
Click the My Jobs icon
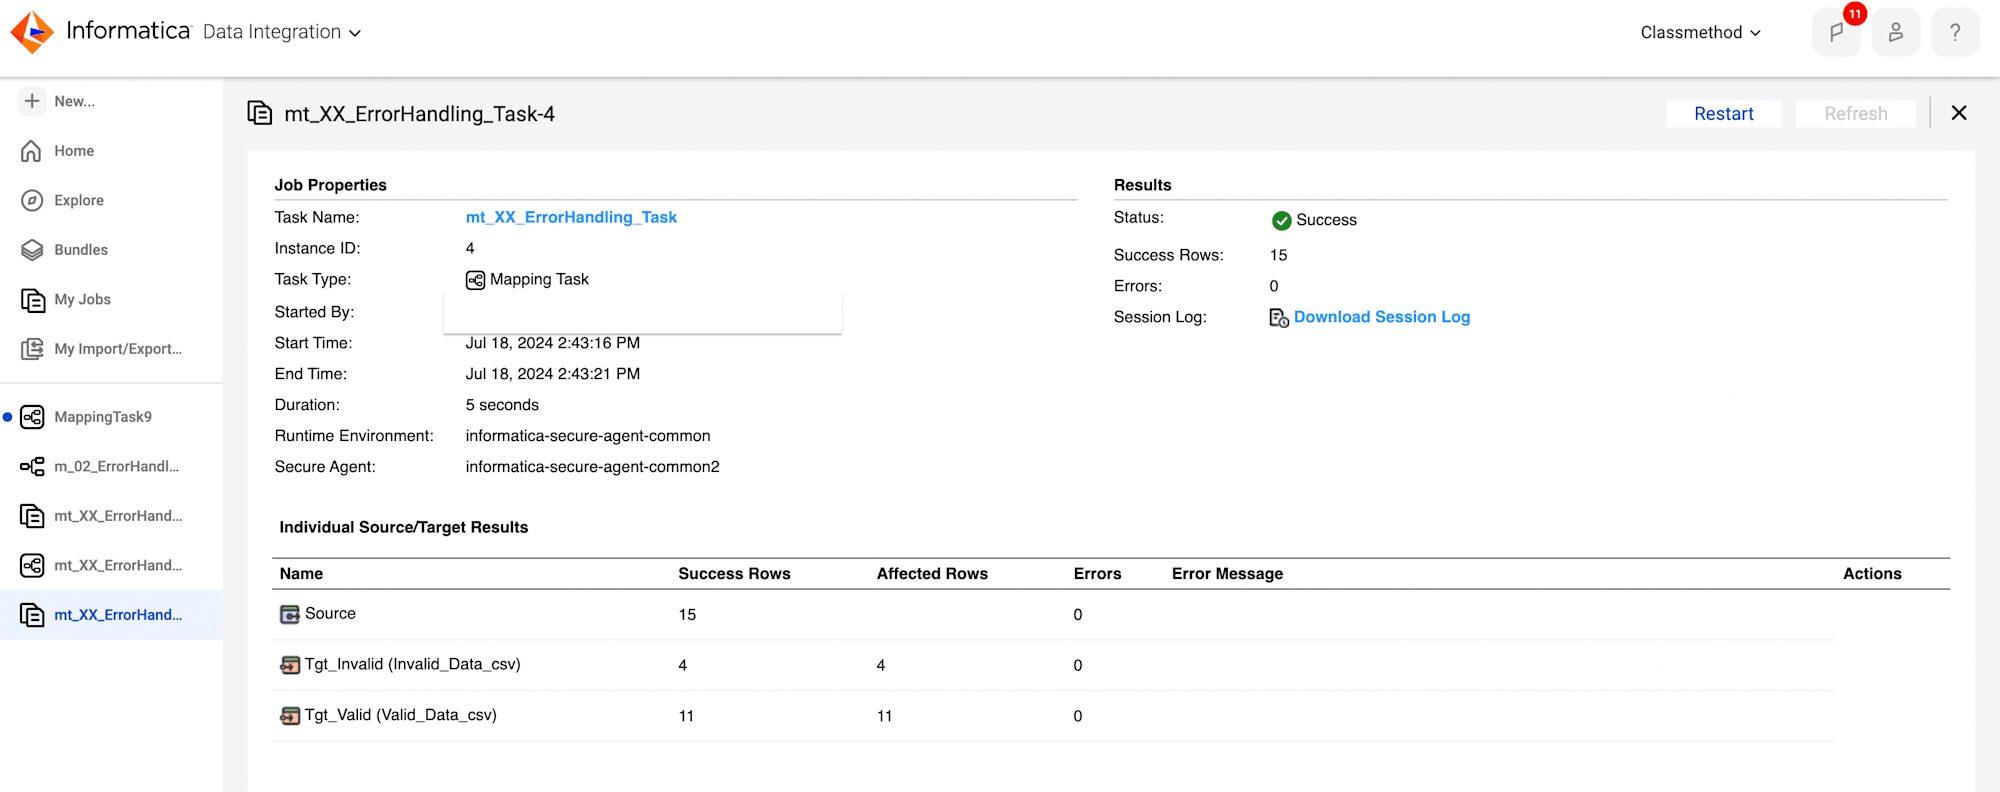coord(32,299)
